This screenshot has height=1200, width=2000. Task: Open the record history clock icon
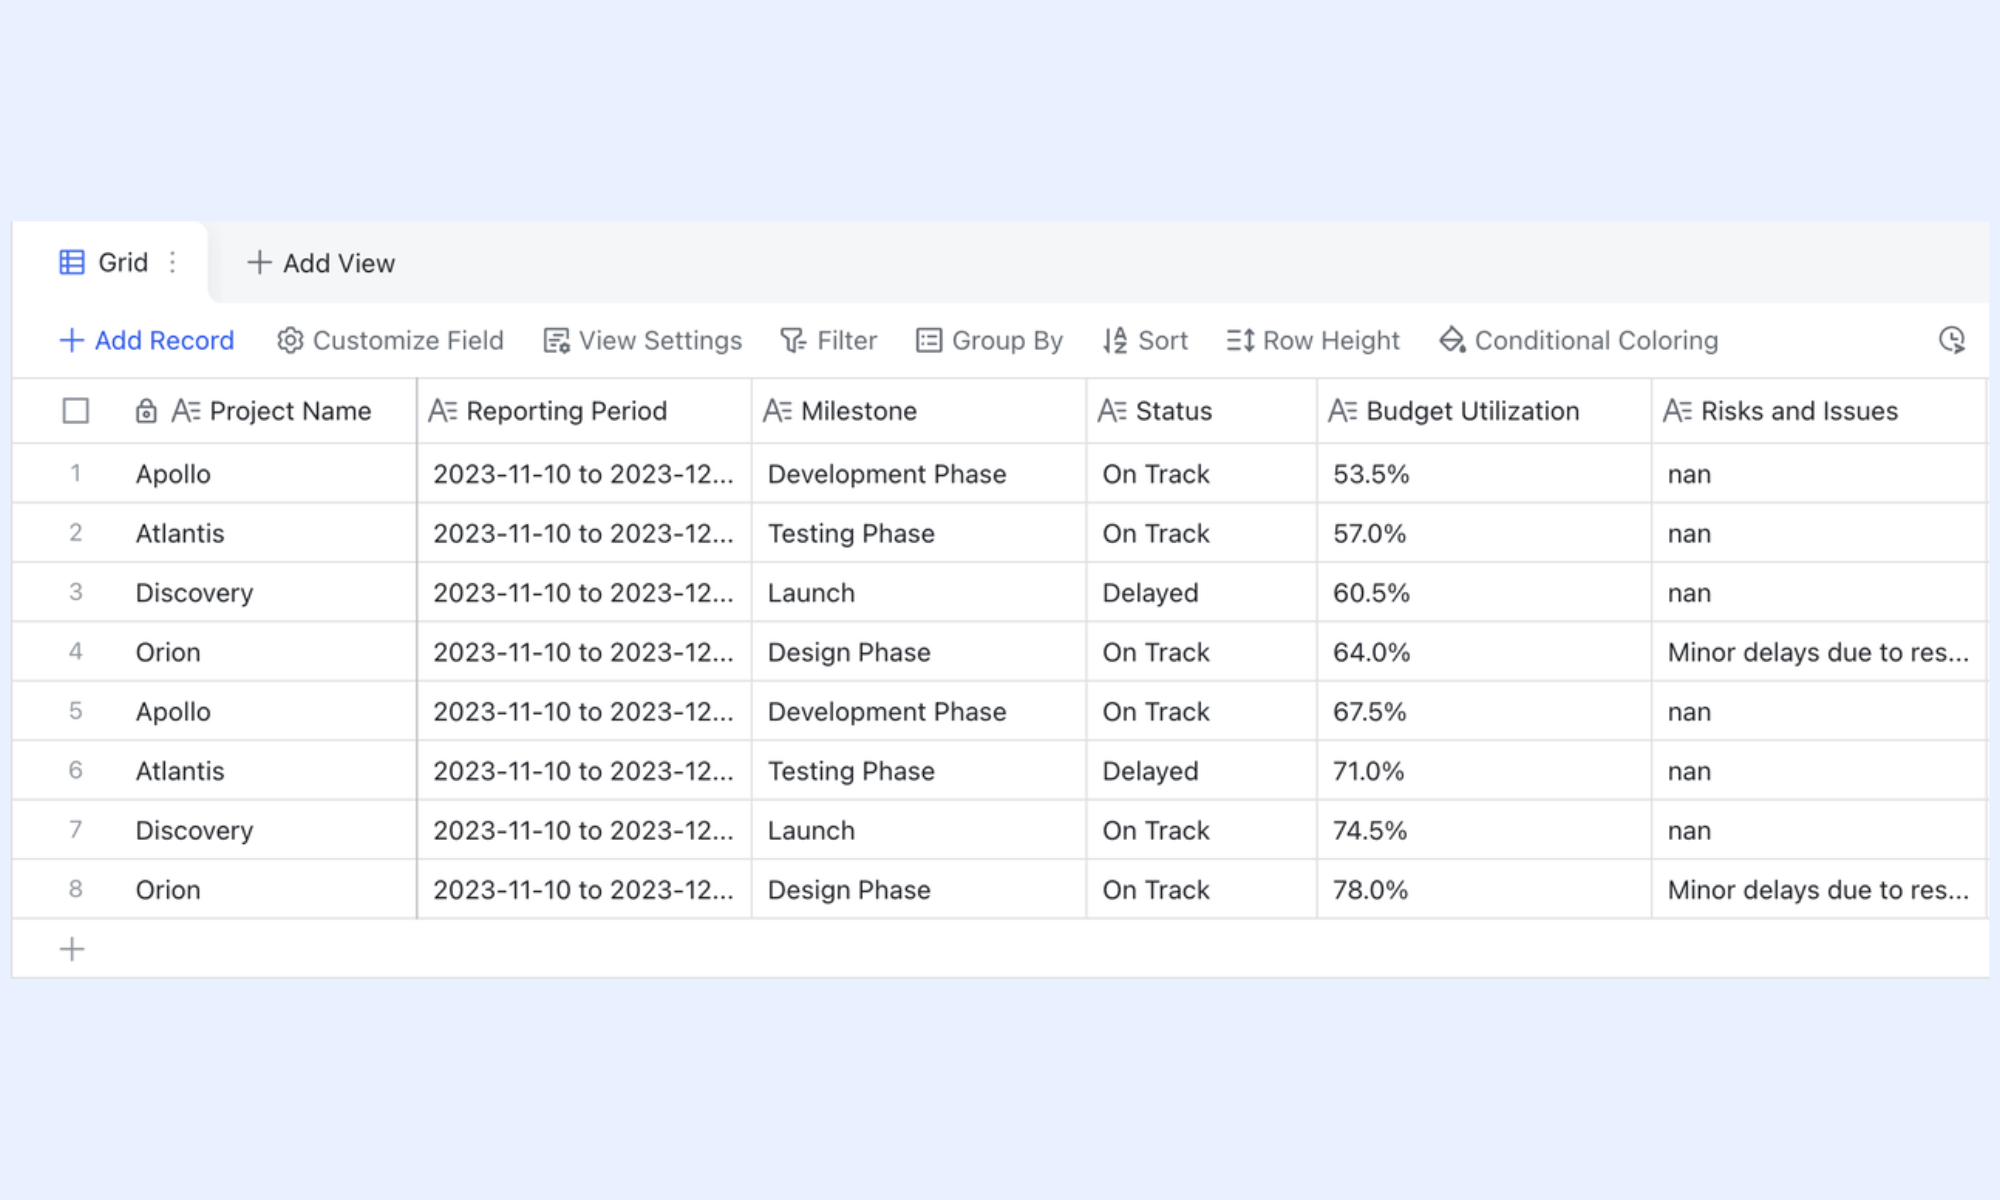(x=1952, y=340)
